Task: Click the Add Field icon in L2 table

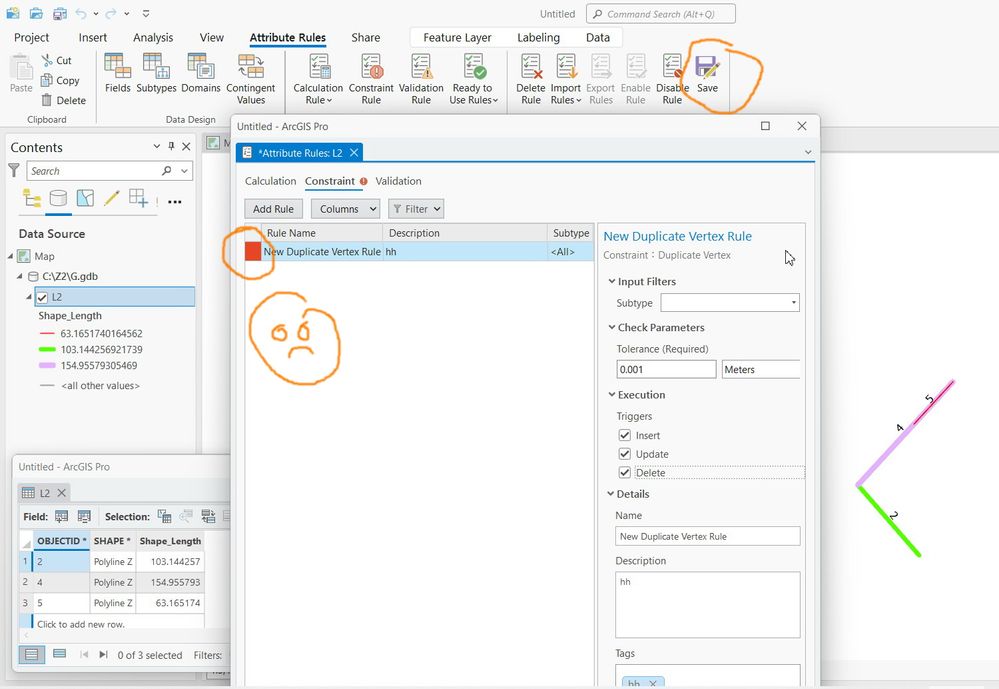Action: point(62,516)
